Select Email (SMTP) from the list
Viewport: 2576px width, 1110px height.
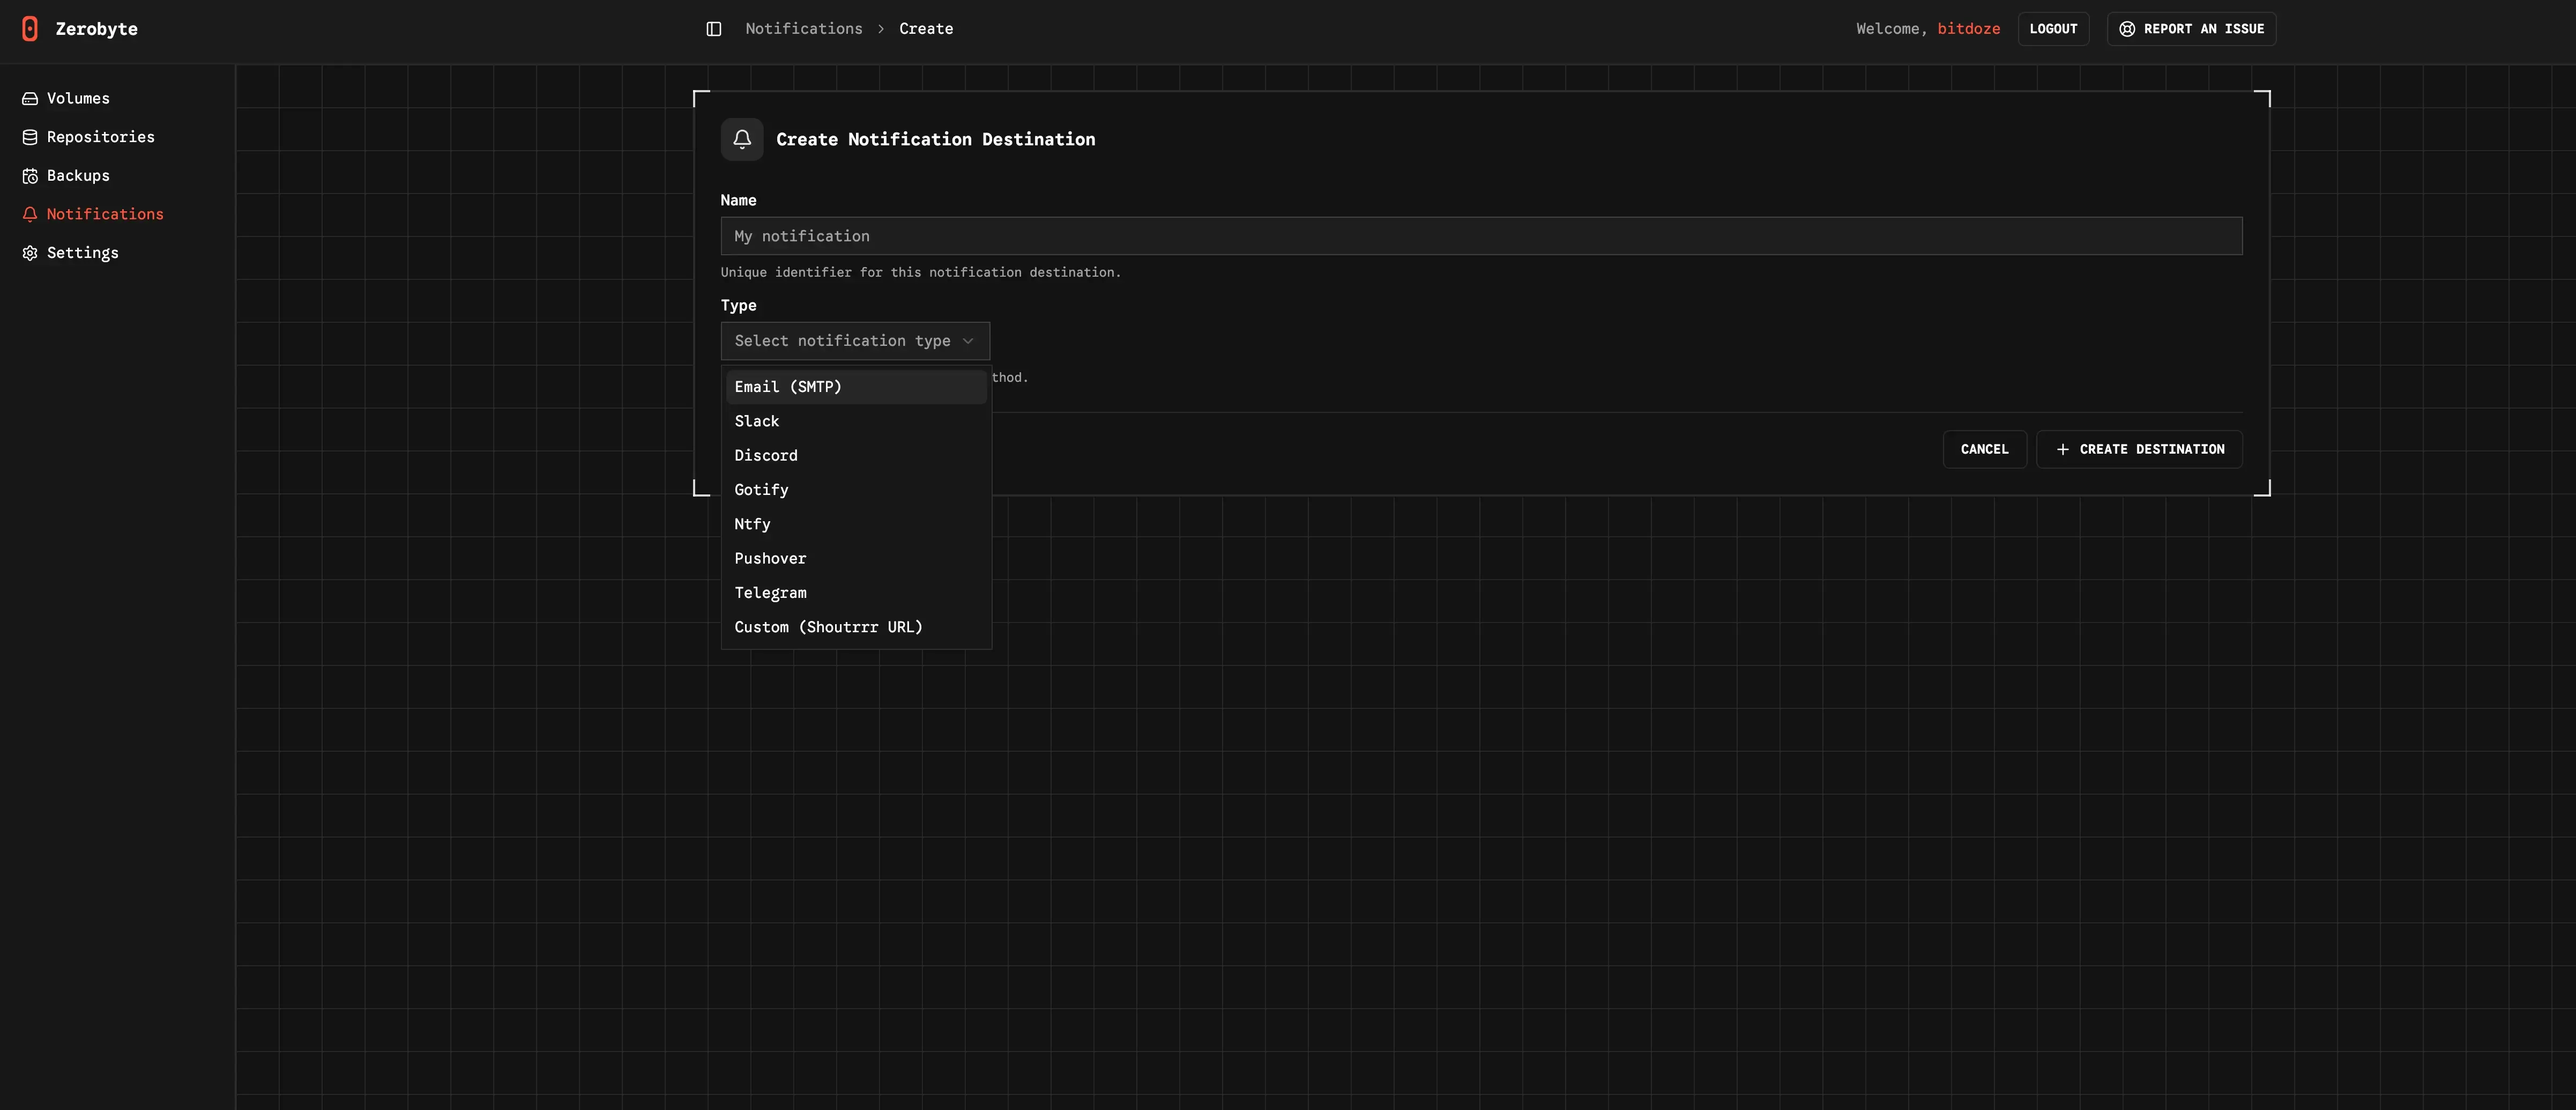(x=788, y=386)
